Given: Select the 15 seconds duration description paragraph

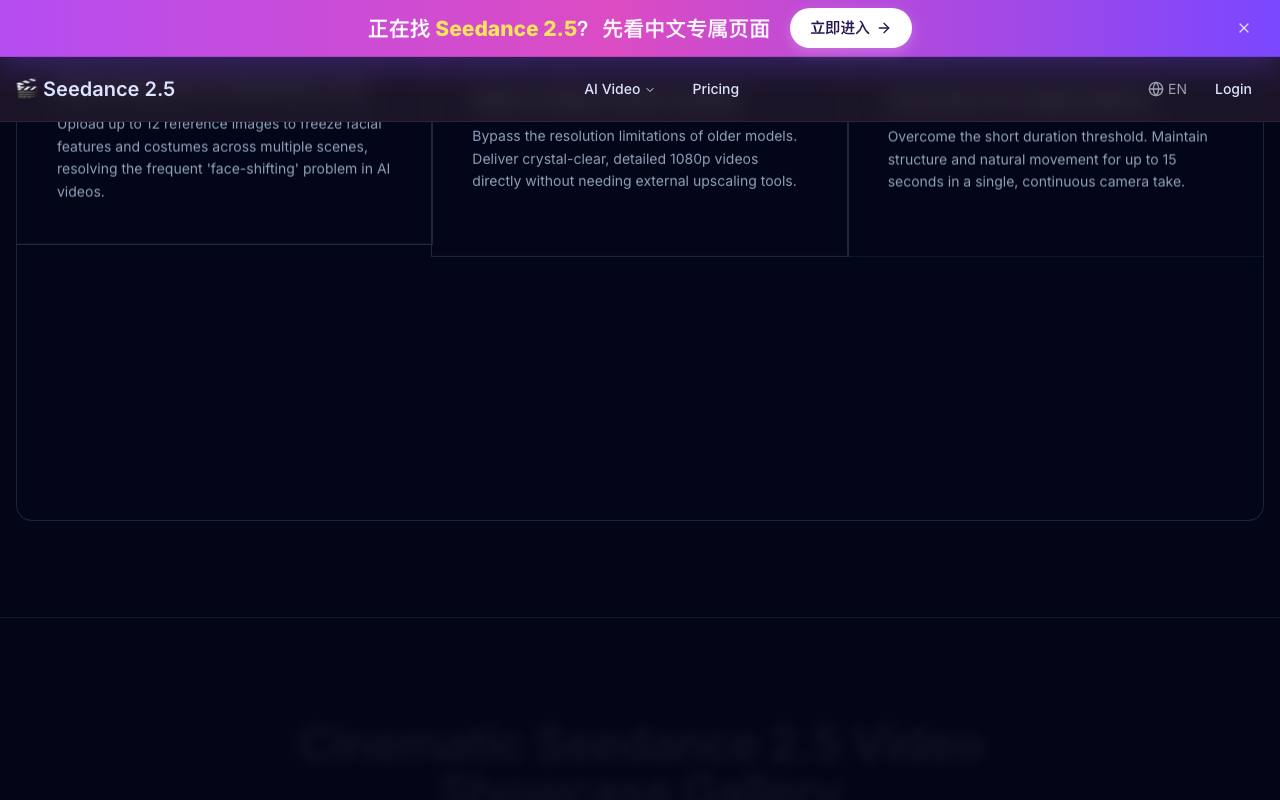Looking at the screenshot, I should (1048, 159).
